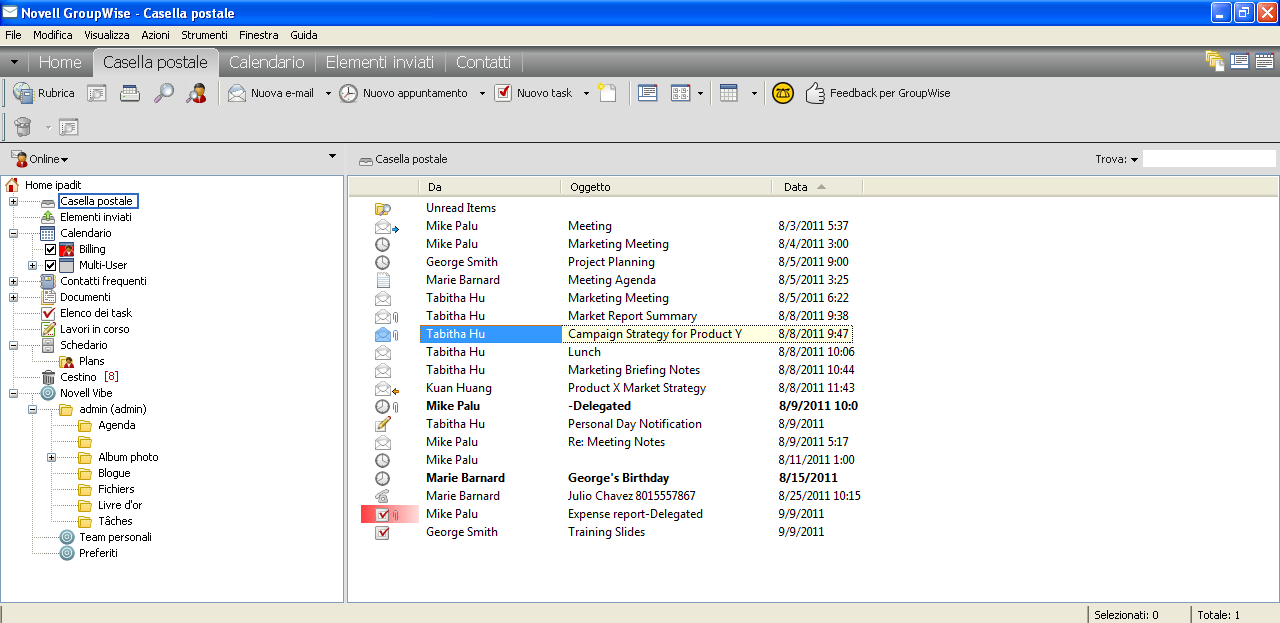Screen dimensions: 1280x623
Task: Uncheck the Multi-User calendar checkbox
Action: tap(51, 265)
